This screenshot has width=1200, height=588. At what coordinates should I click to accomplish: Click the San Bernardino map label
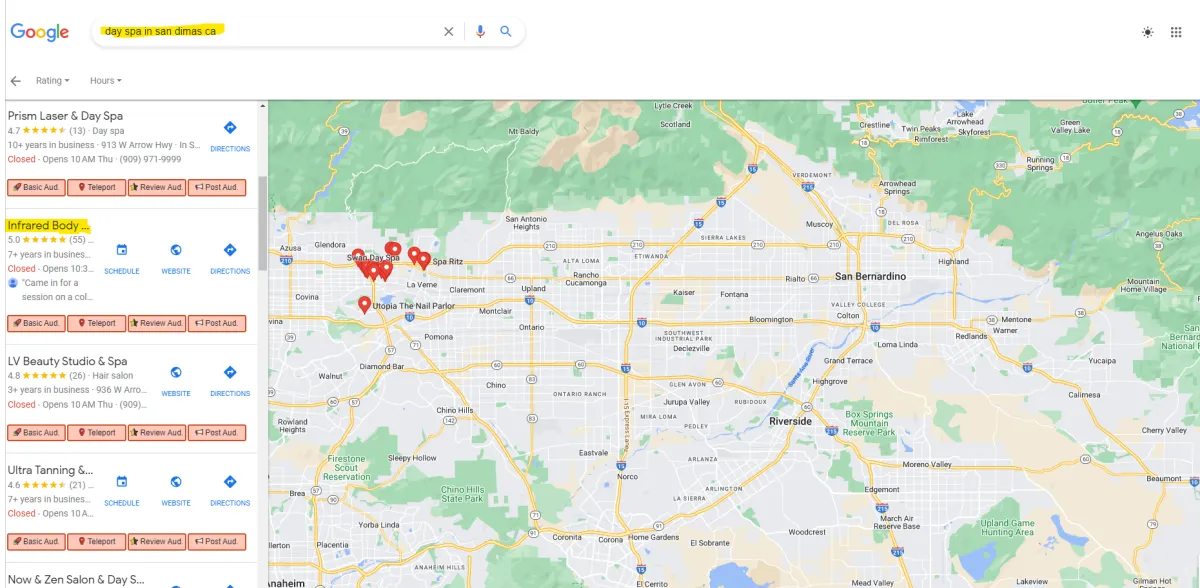[x=870, y=276]
